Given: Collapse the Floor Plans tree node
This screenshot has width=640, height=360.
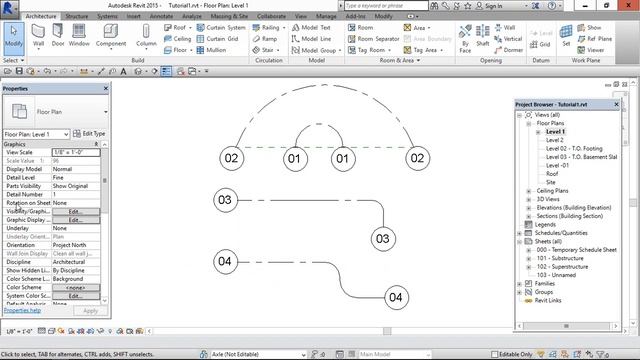Looking at the screenshot, I should pos(529,123).
